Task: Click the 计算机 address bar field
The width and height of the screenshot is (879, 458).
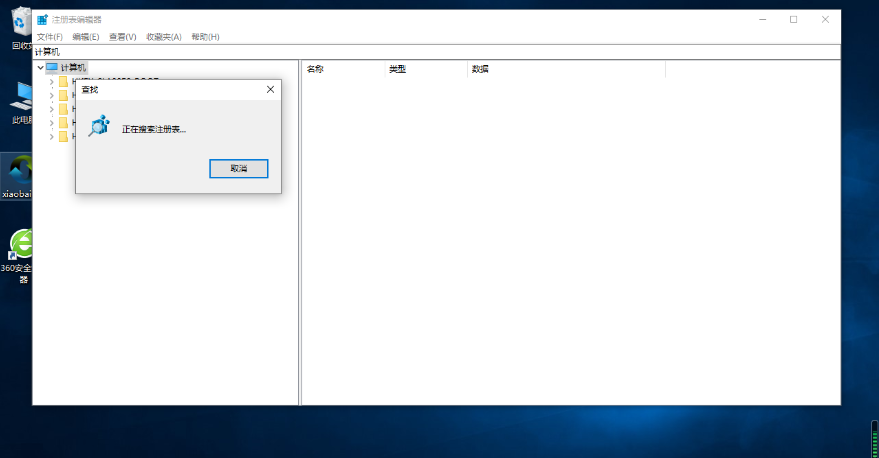Action: click(400, 51)
